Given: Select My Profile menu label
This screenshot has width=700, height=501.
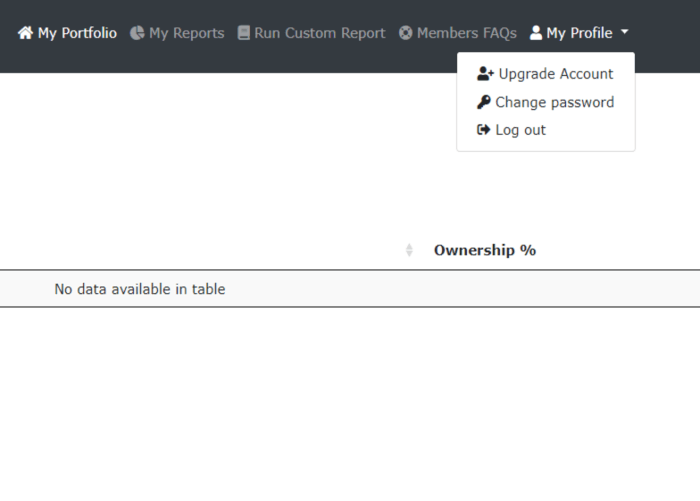Looking at the screenshot, I should pos(579,33).
